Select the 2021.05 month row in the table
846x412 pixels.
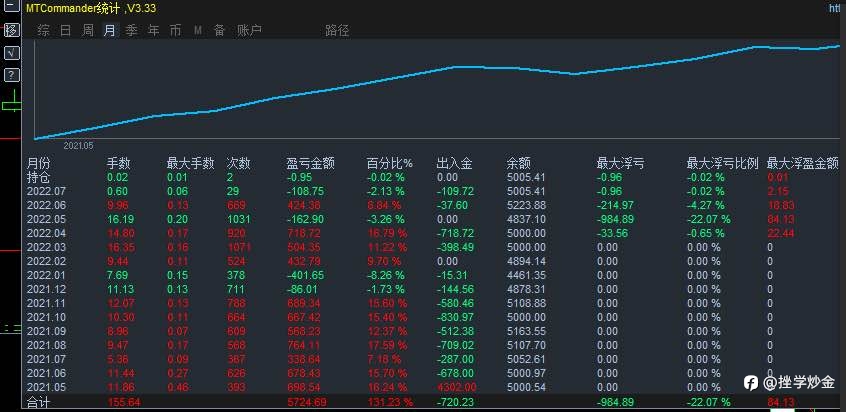pos(433,388)
